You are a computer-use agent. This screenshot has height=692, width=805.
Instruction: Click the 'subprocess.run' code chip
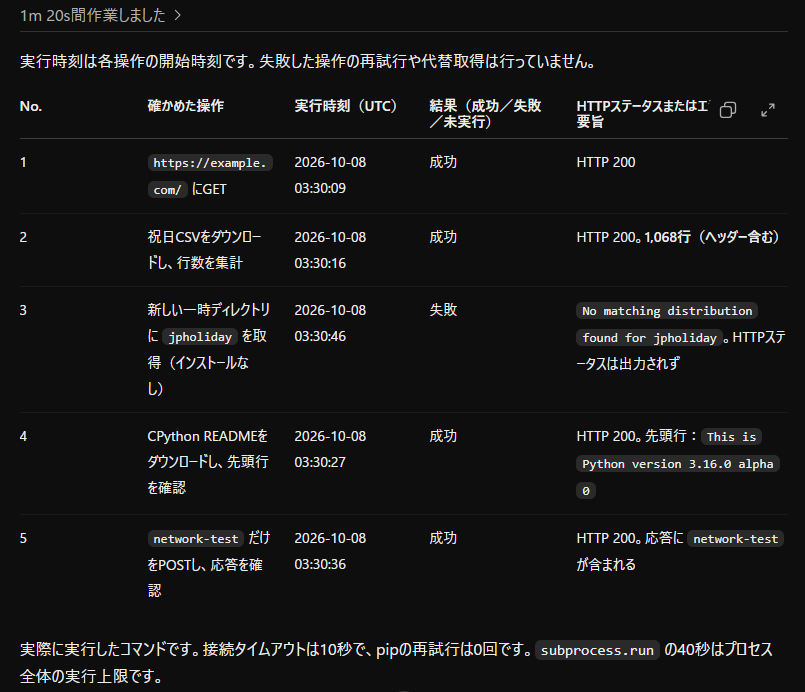click(597, 650)
